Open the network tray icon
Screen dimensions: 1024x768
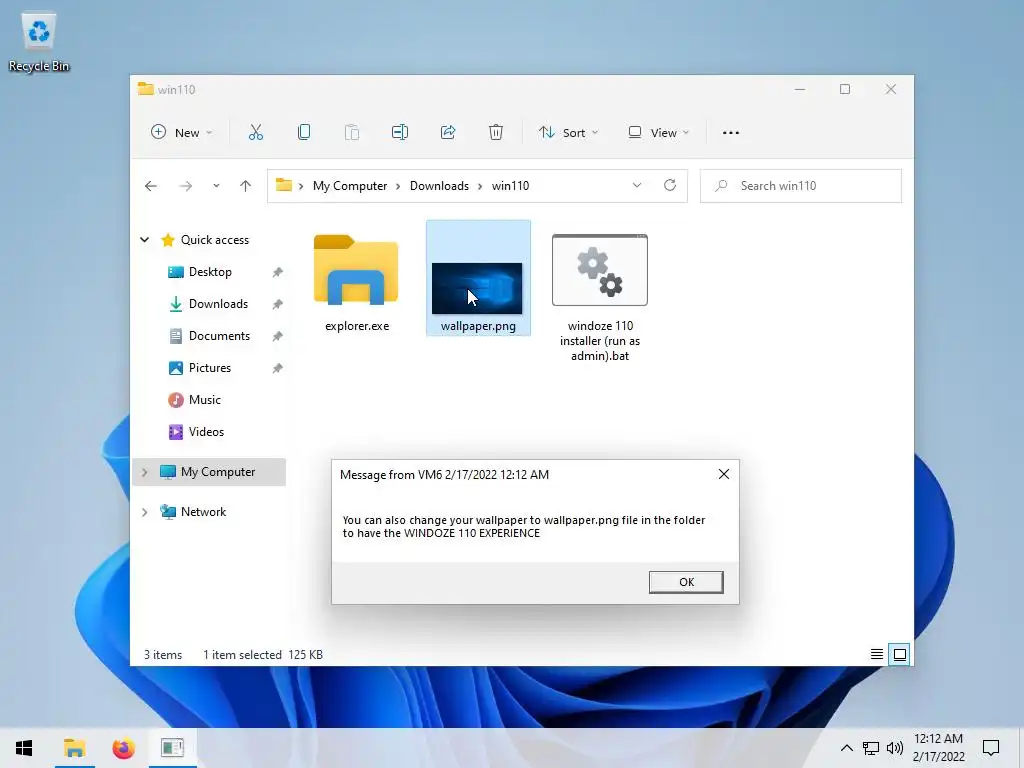tap(871, 748)
